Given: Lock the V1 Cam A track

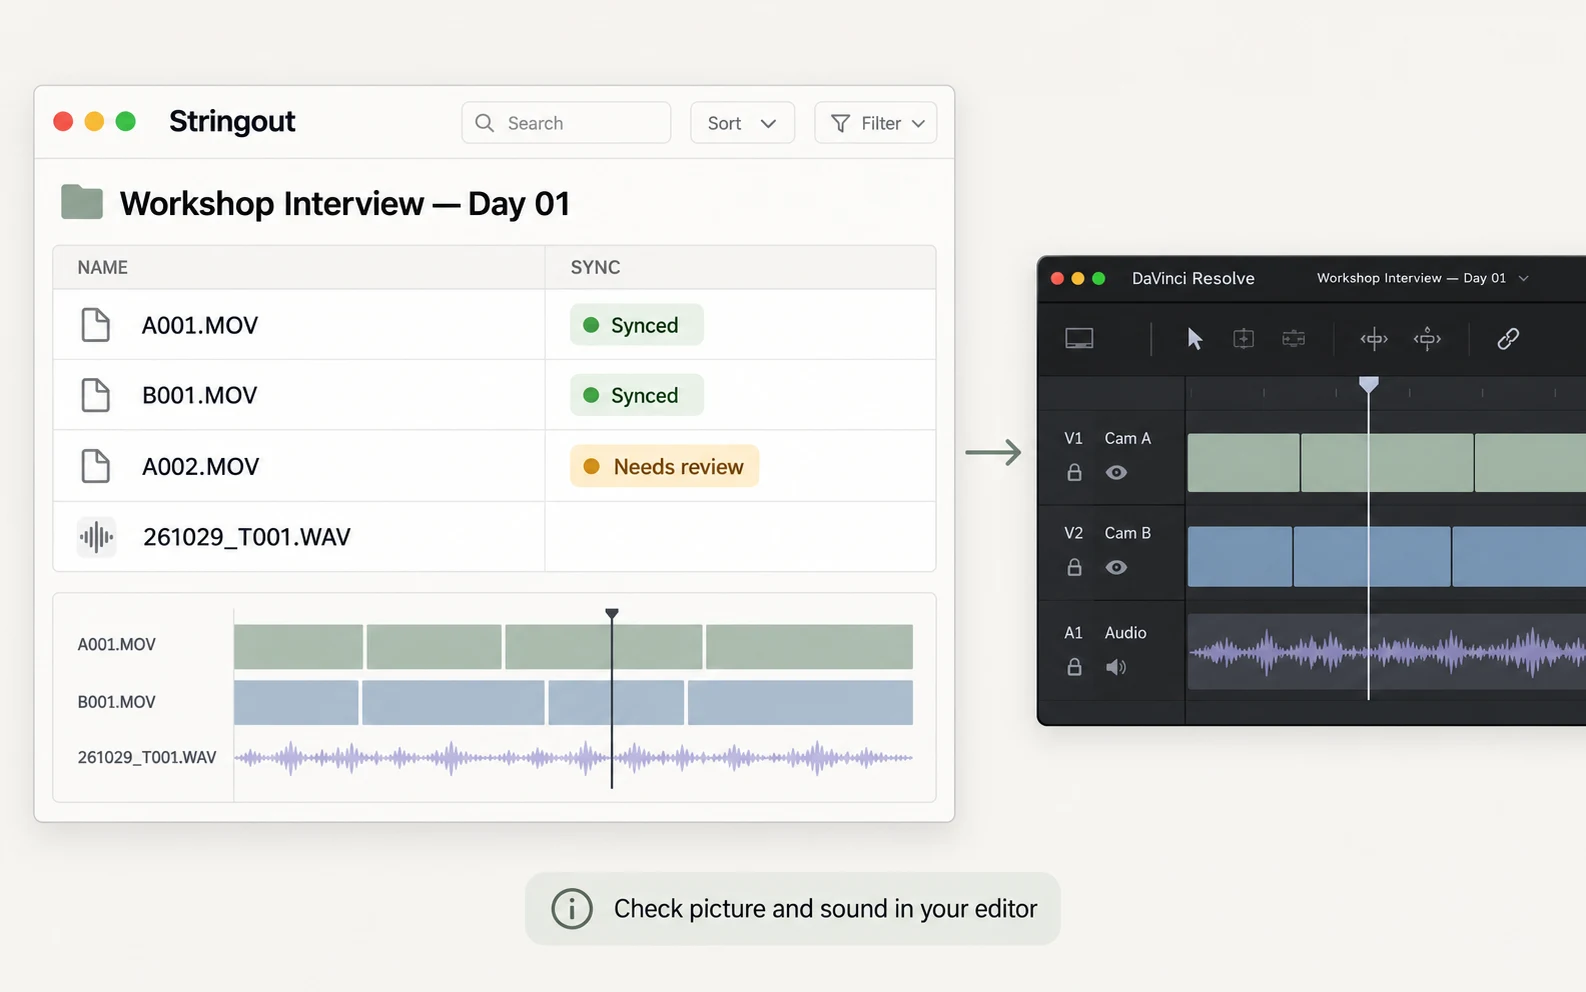Looking at the screenshot, I should coord(1074,472).
